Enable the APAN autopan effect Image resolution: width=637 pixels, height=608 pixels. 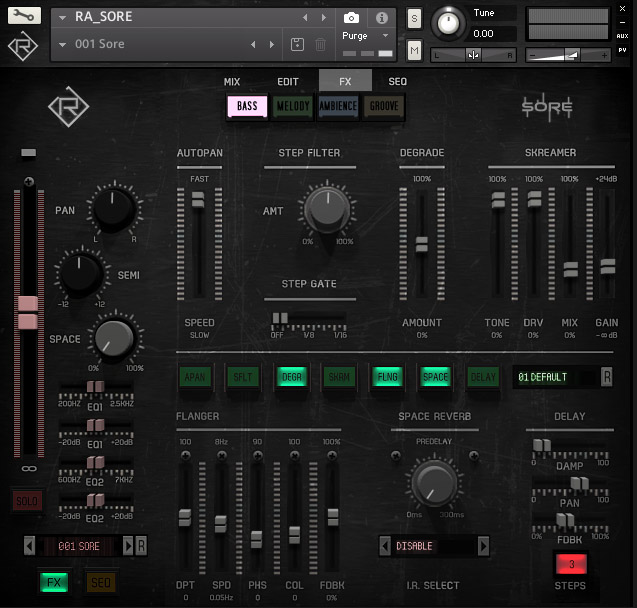click(194, 376)
